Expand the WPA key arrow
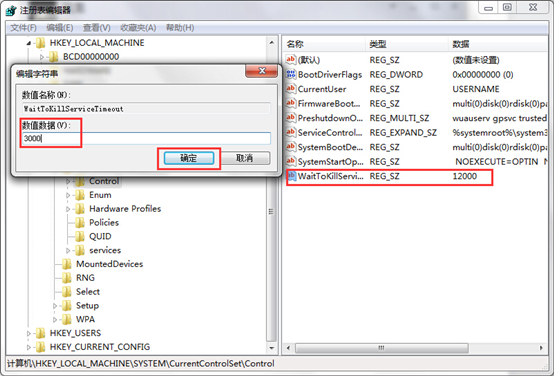The height and width of the screenshot is (376, 554). click(55, 320)
